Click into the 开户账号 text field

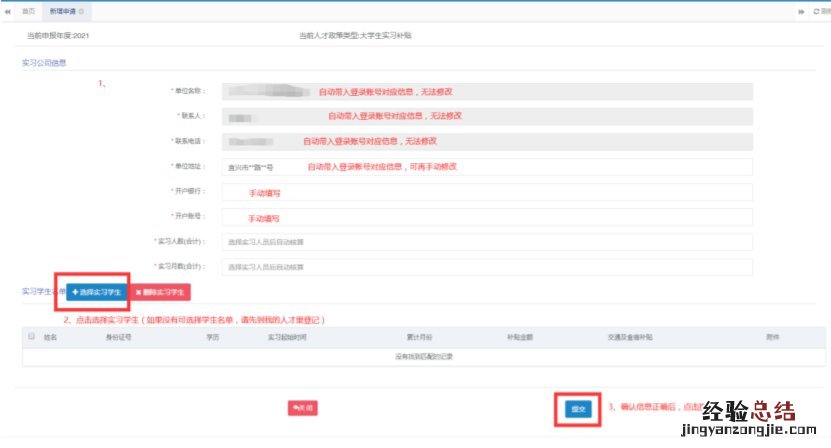(486, 217)
